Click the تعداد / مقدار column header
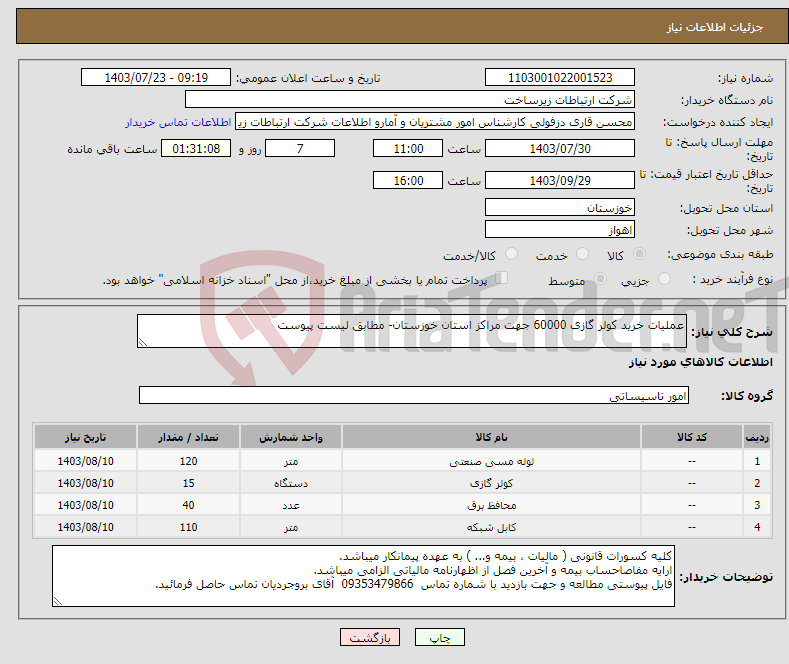789x664 pixels. [x=188, y=437]
